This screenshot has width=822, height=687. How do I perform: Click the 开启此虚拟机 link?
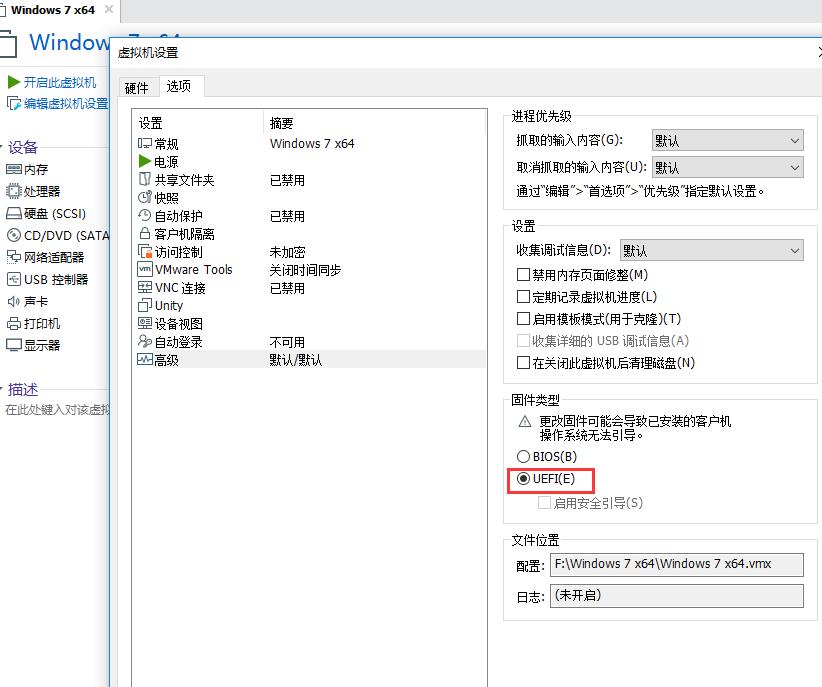click(x=59, y=82)
